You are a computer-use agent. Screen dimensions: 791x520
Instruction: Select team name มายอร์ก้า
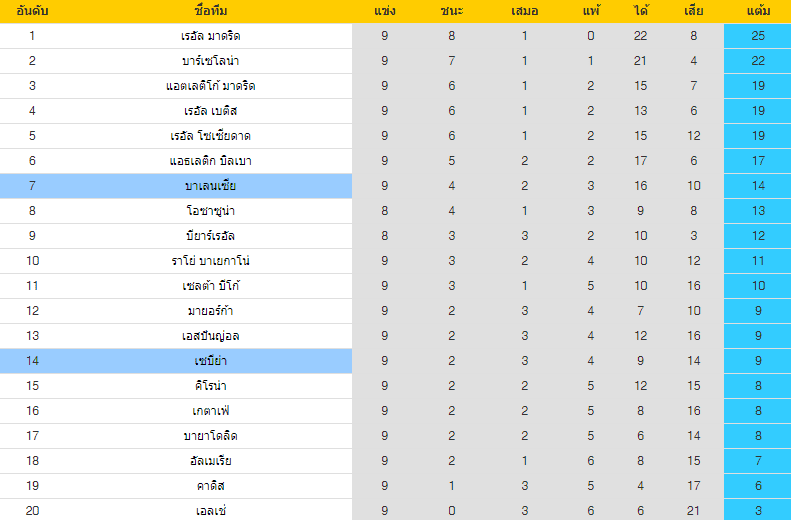[211, 311]
